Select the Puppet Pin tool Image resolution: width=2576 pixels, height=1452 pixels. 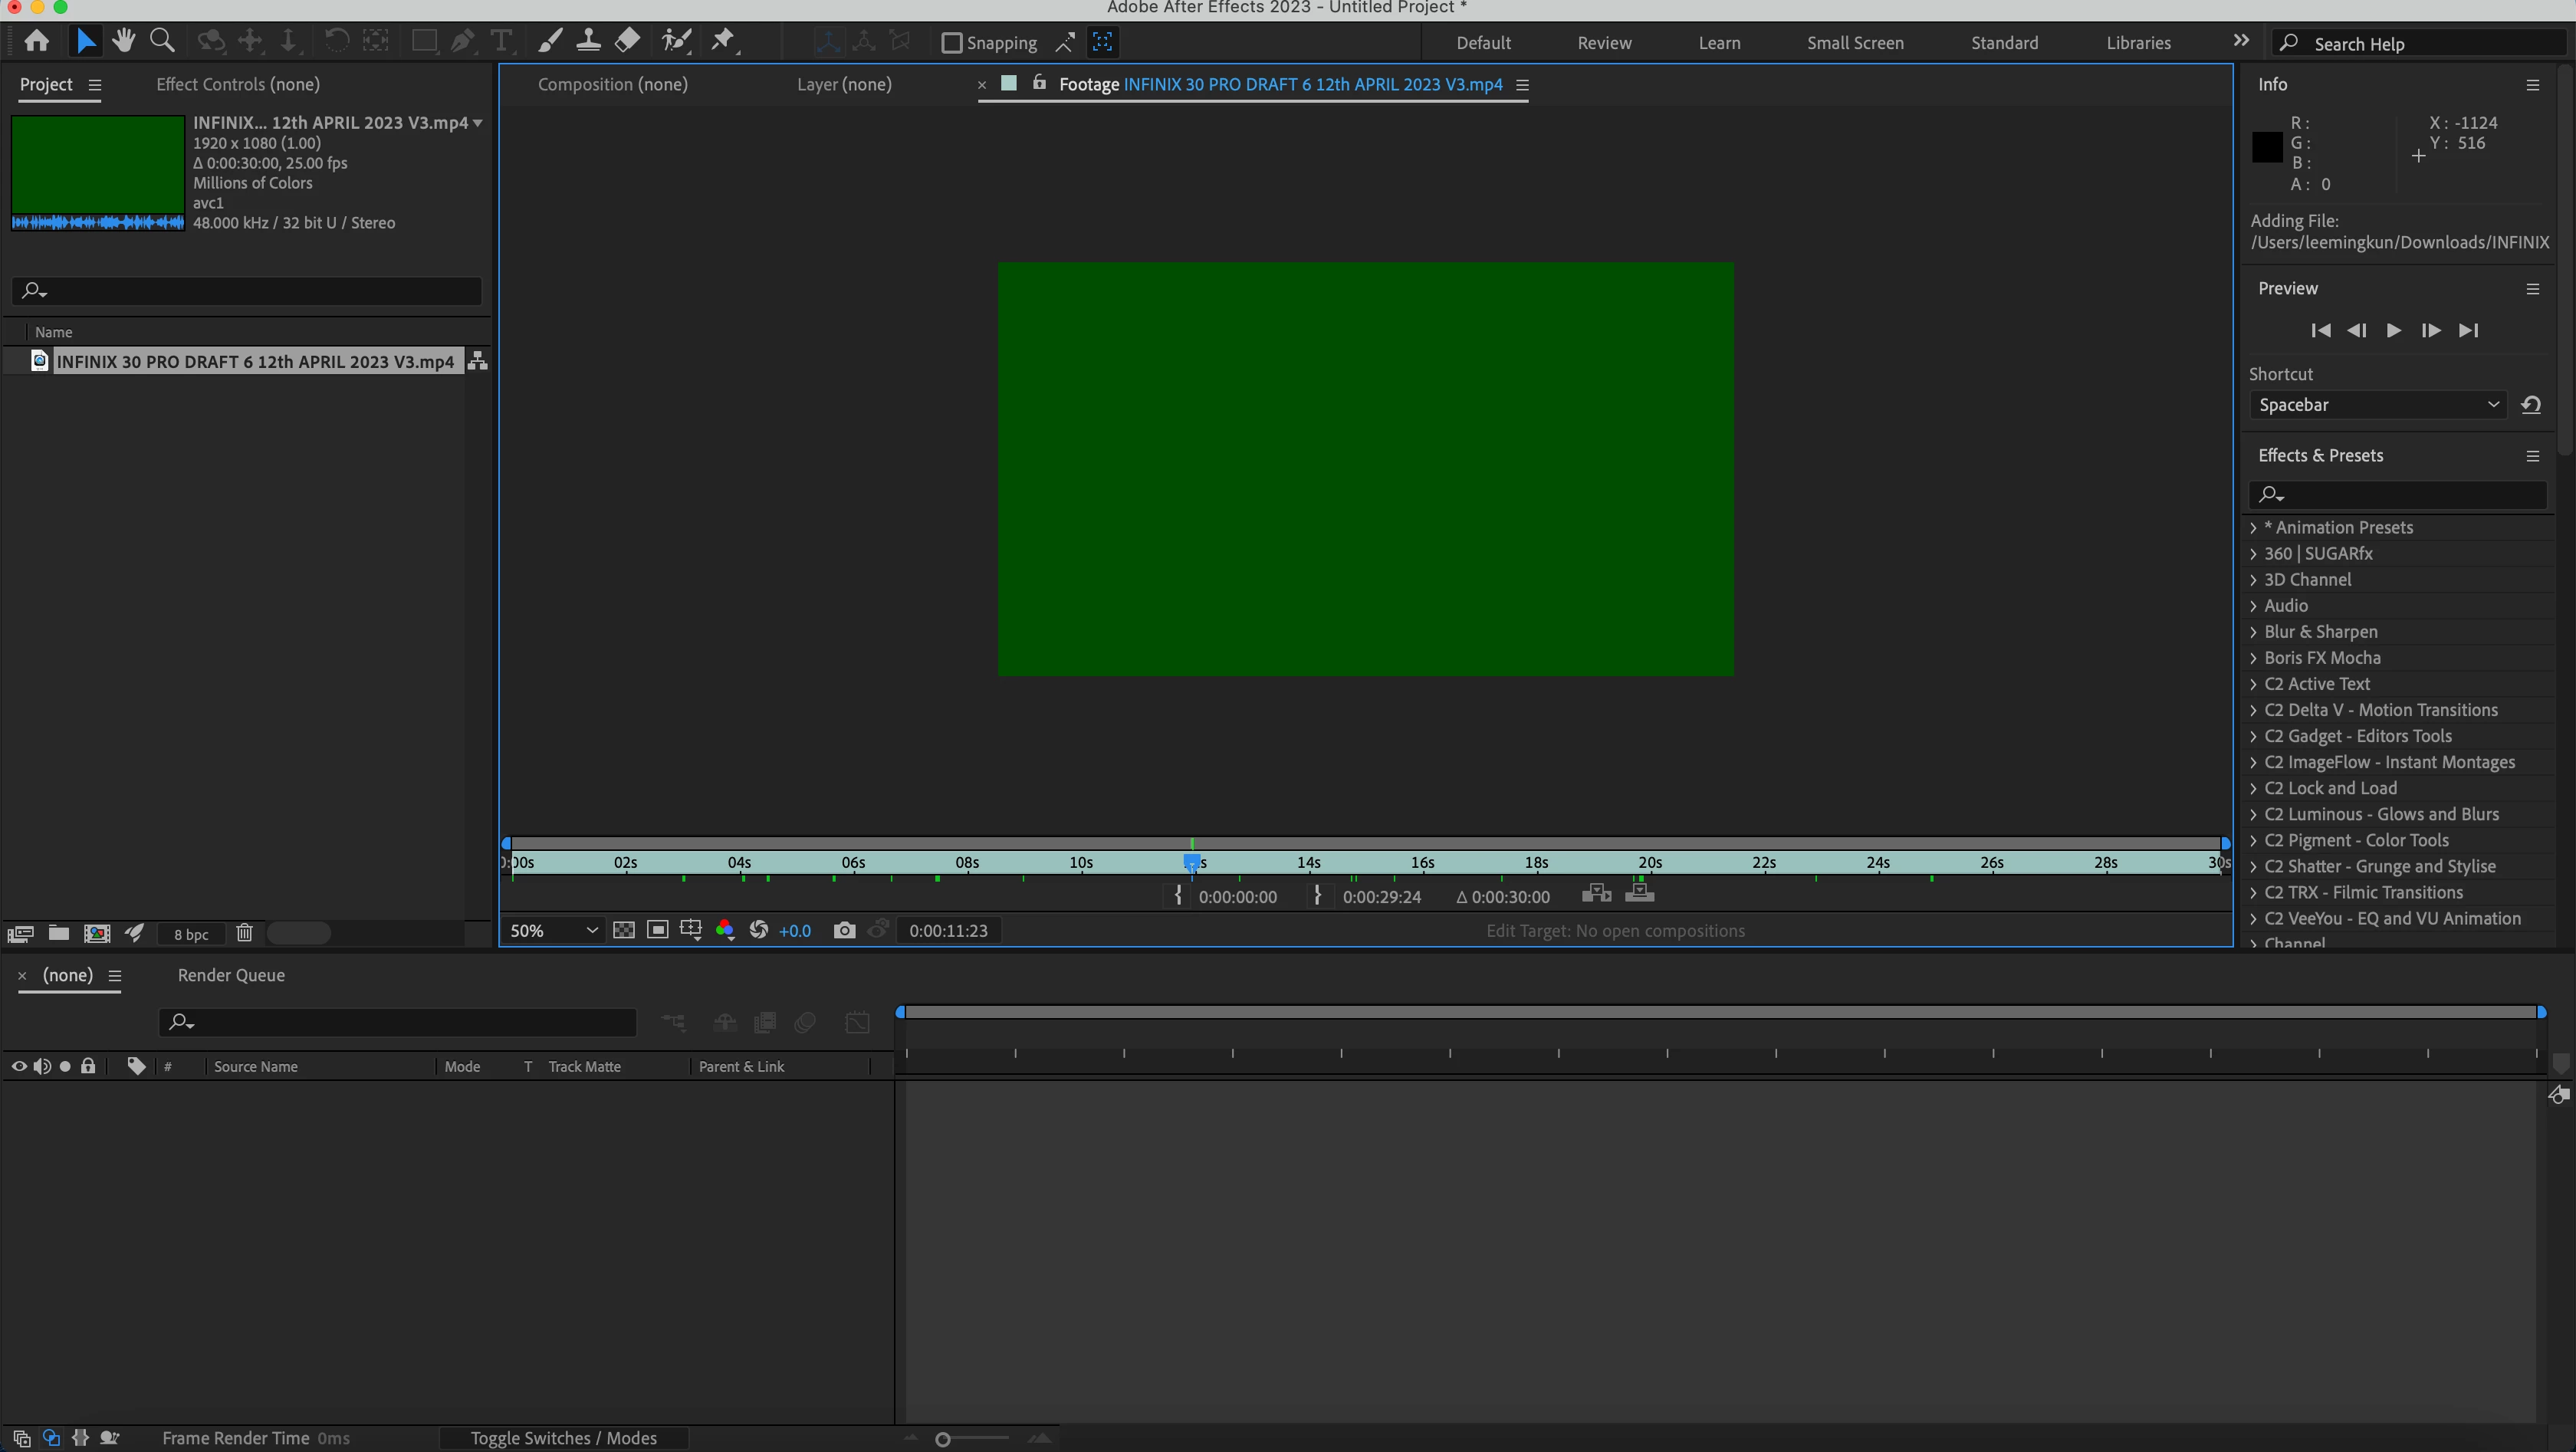tap(723, 41)
